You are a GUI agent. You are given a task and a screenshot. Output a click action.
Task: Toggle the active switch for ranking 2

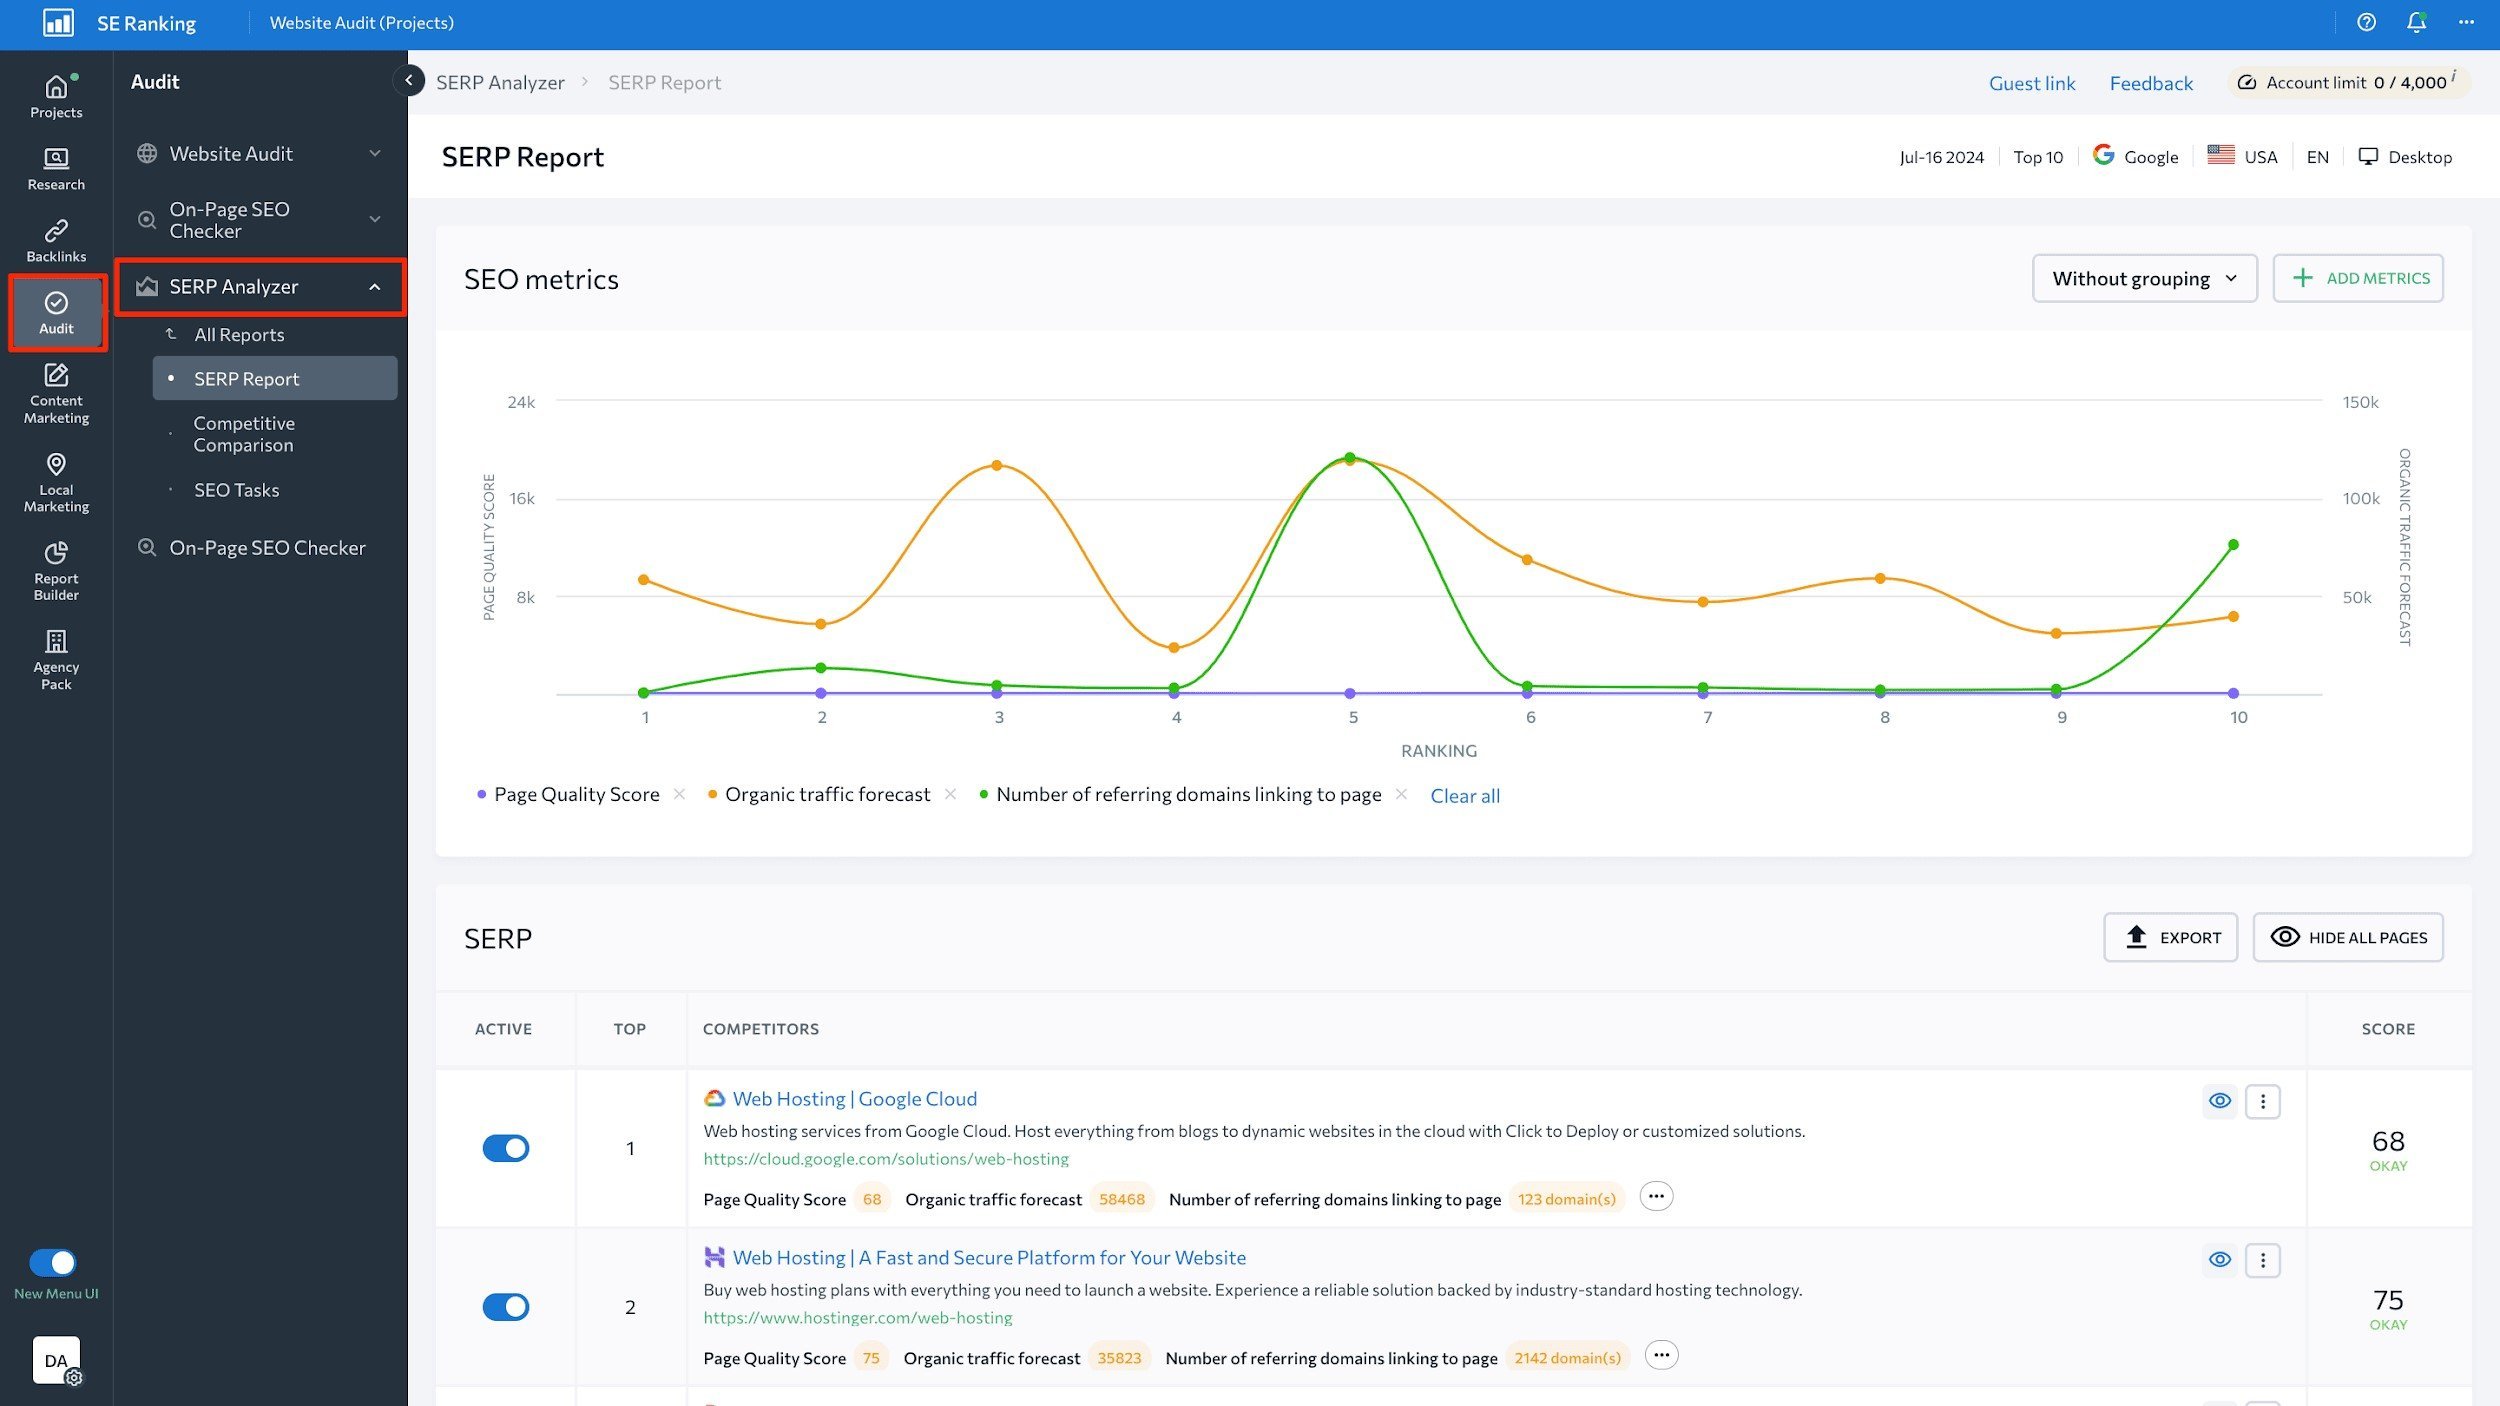(505, 1306)
